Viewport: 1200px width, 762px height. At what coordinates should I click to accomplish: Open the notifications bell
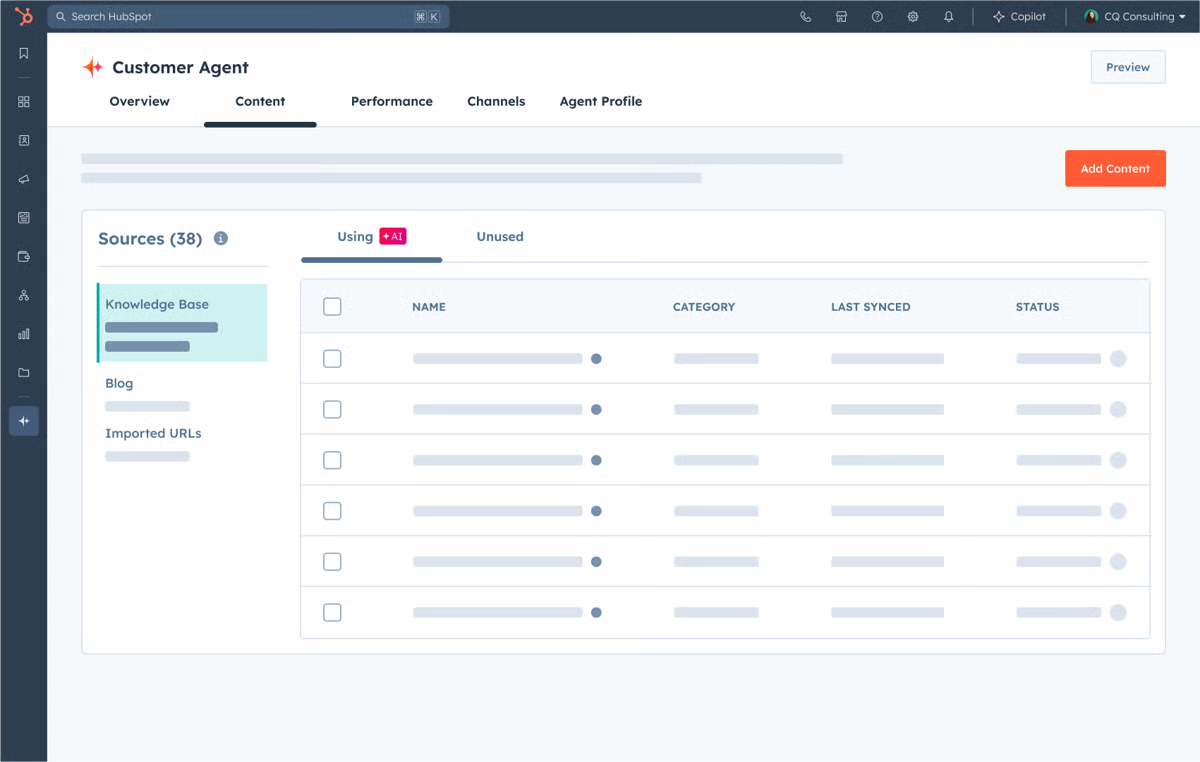coord(948,16)
